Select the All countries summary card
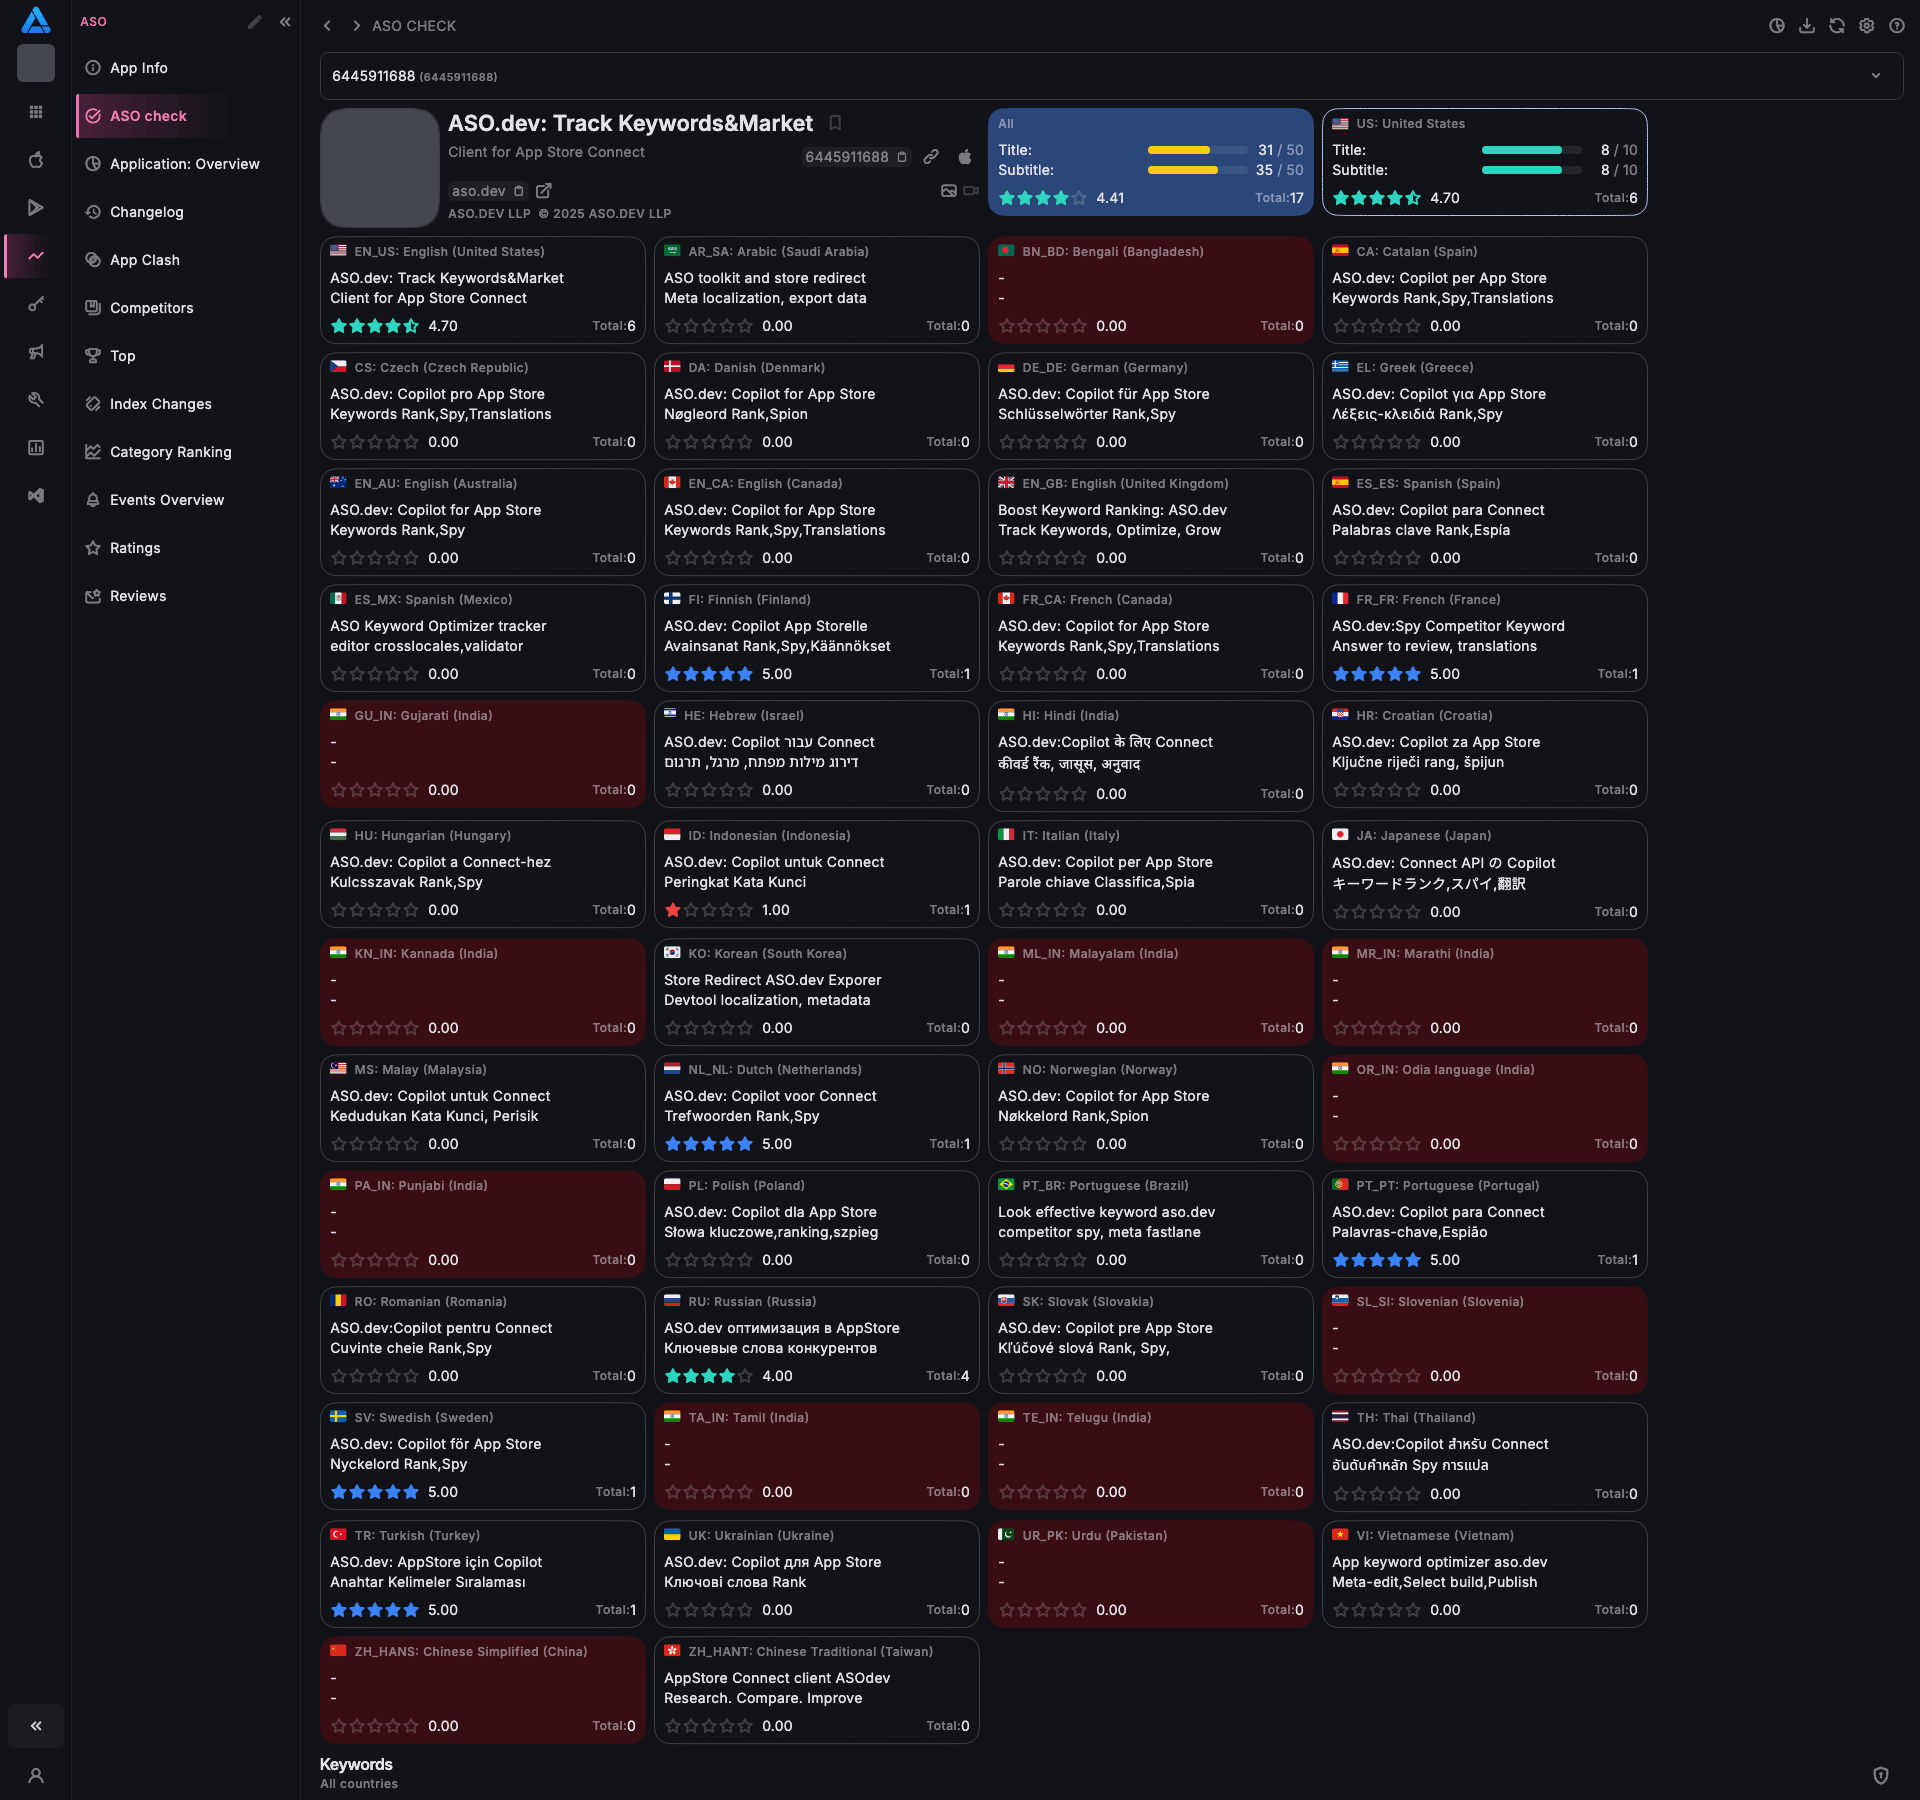Image resolution: width=1920 pixels, height=1800 pixels. 1151,162
